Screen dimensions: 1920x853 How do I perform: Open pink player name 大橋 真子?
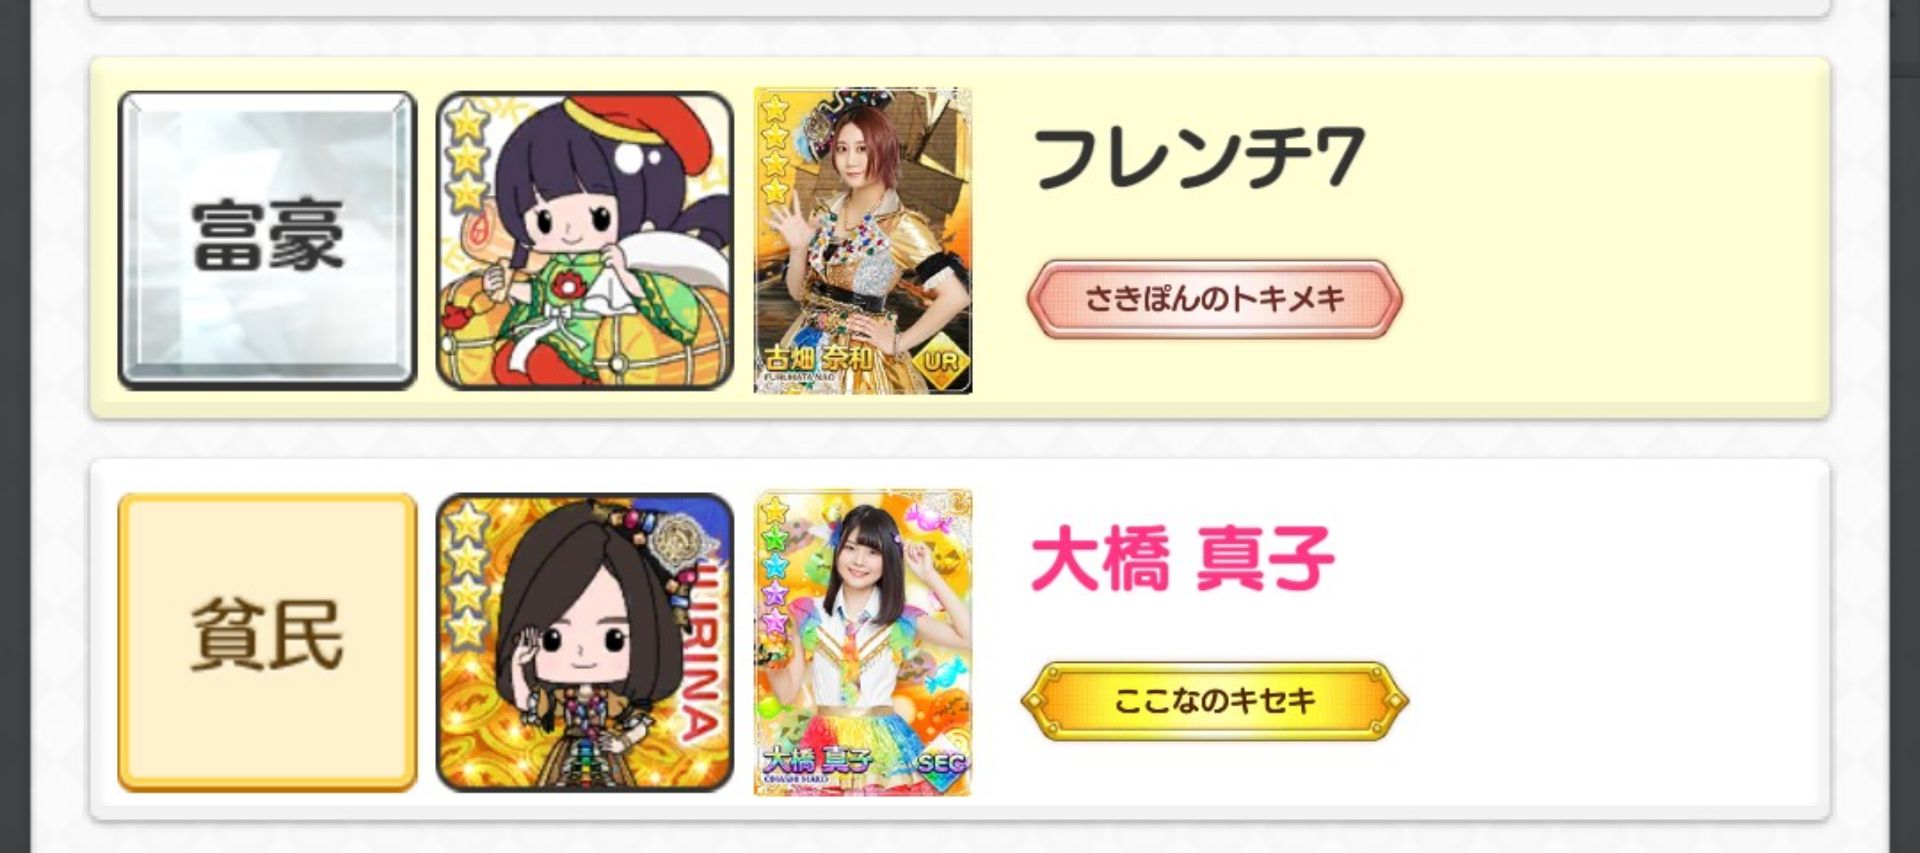1183,560
